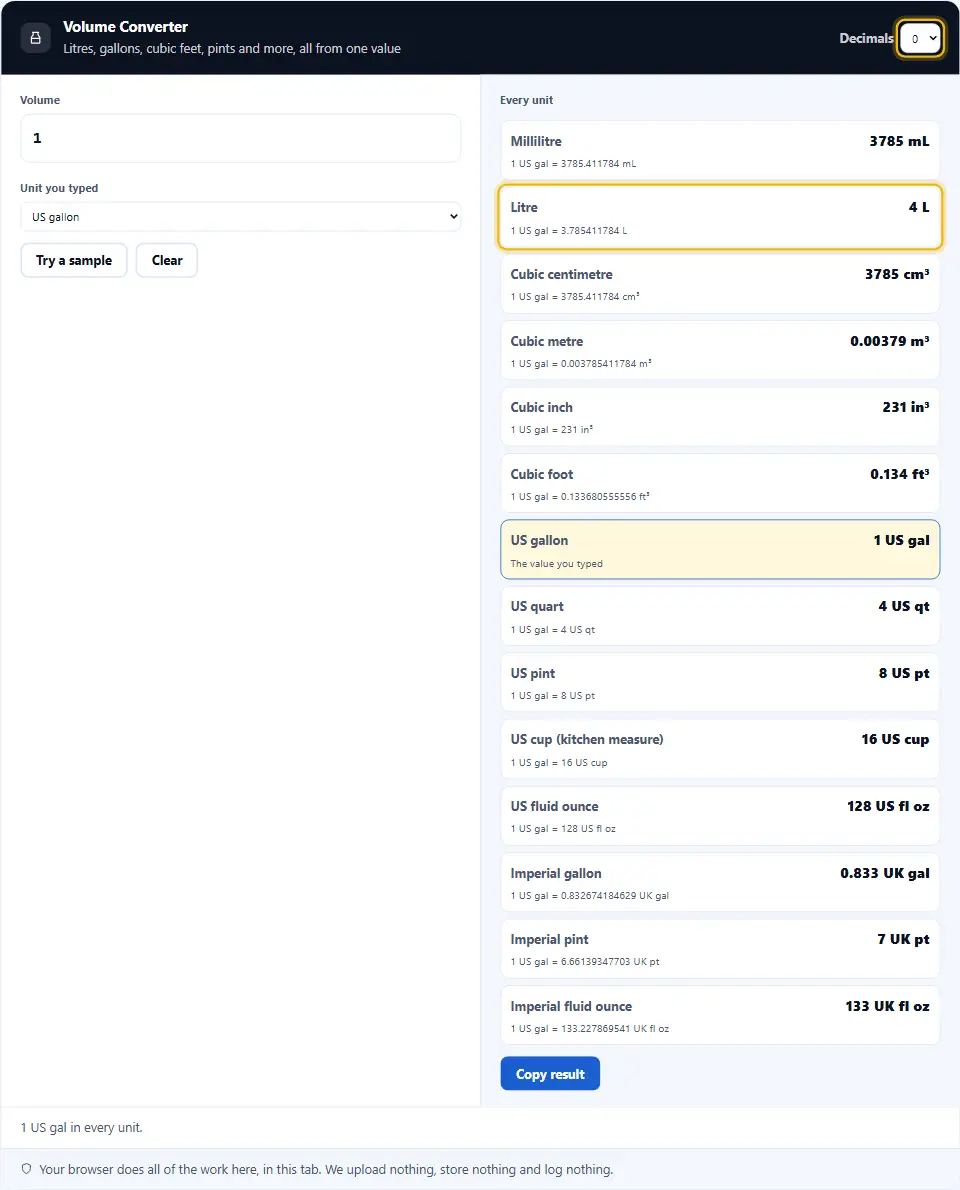
Task: Click the shield icon in the footer
Action: pos(27,1169)
